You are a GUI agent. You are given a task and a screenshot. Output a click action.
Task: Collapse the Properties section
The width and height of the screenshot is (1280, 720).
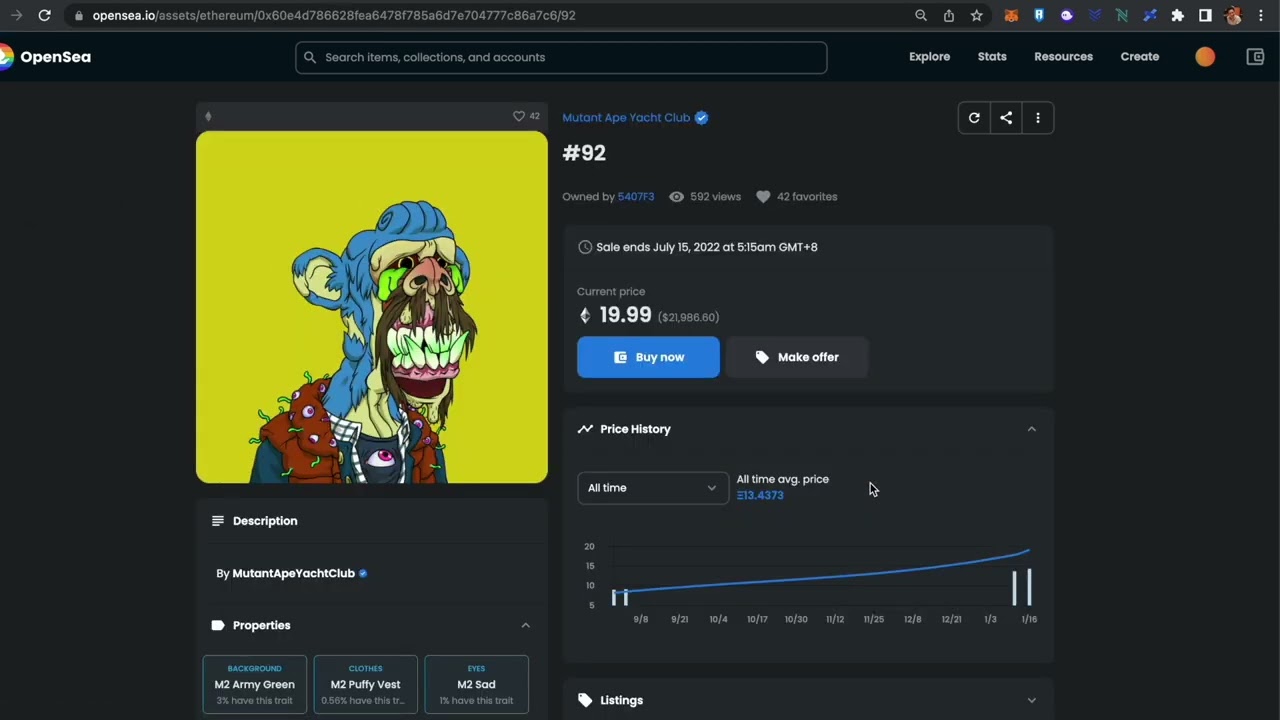525,625
